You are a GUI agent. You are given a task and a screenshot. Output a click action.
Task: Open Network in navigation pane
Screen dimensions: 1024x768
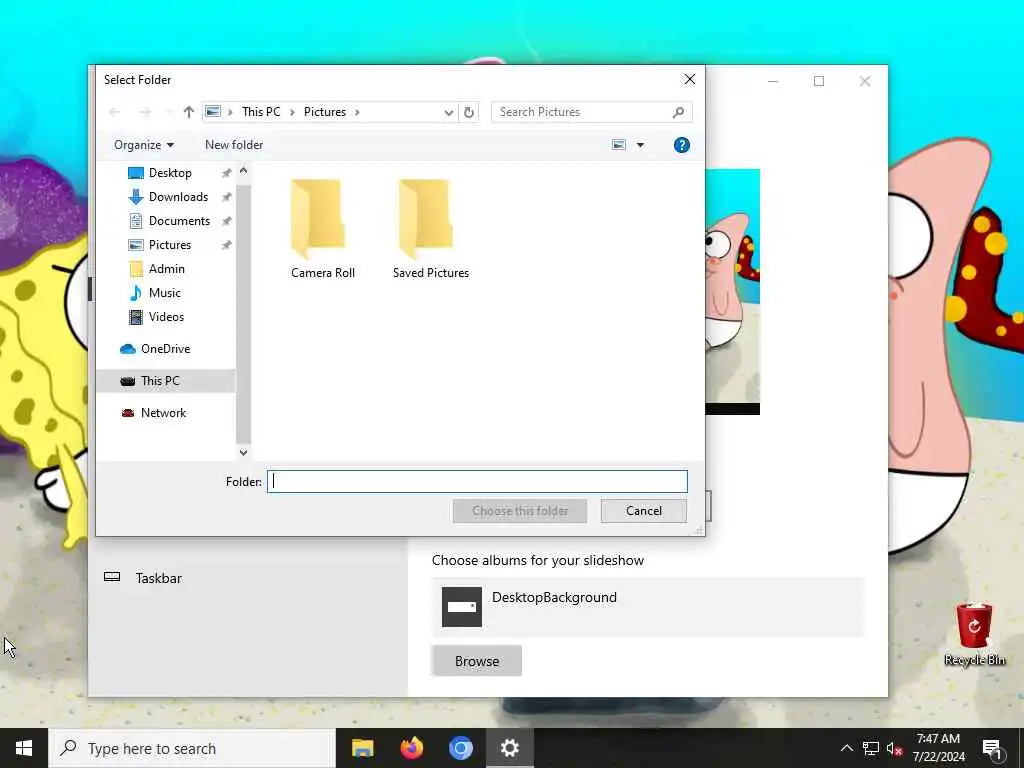163,413
